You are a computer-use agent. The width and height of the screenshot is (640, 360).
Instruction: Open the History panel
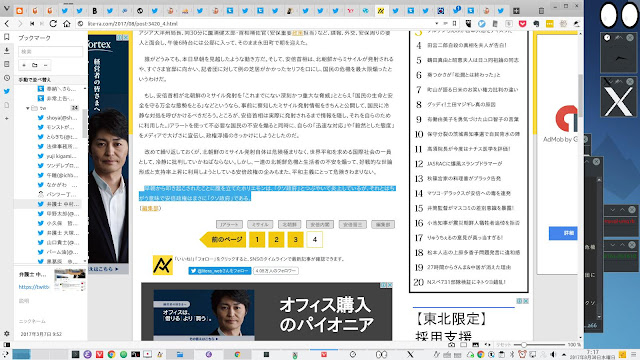tap(7, 78)
